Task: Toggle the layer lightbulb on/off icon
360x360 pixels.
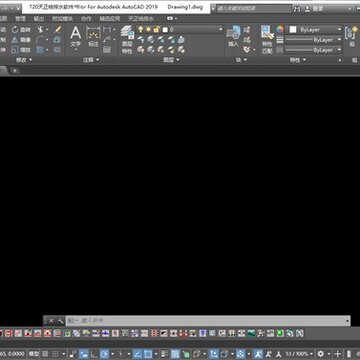Action: coord(140,29)
